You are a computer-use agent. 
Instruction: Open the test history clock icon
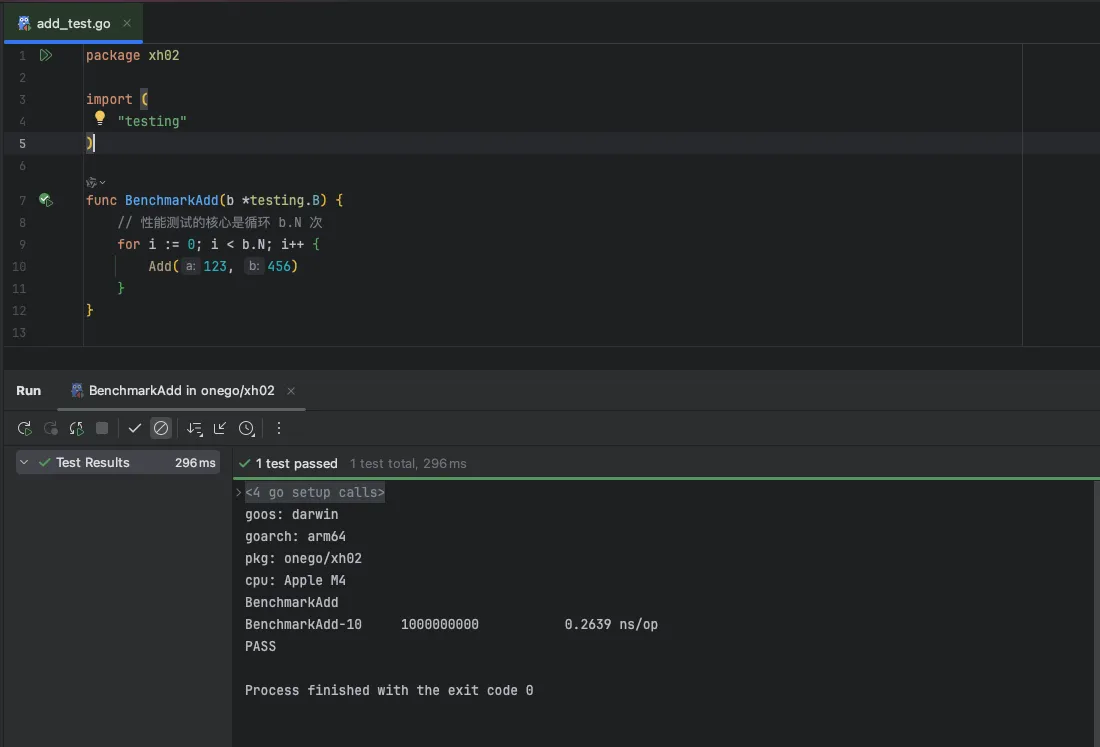click(x=246, y=428)
